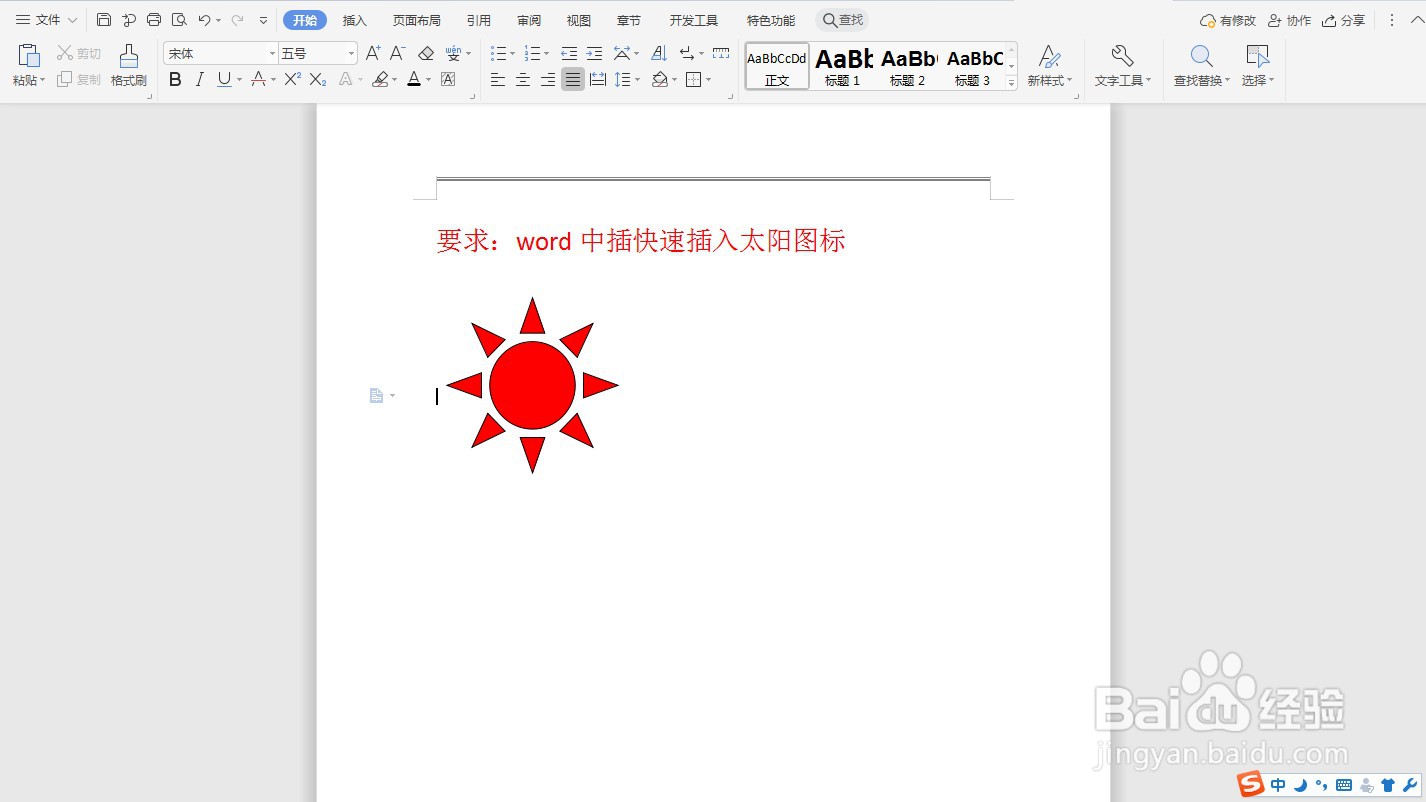Viewport: 1426px width, 802px height.
Task: Open the File (文件) menu dropdown arrow
Action: (x=72, y=20)
